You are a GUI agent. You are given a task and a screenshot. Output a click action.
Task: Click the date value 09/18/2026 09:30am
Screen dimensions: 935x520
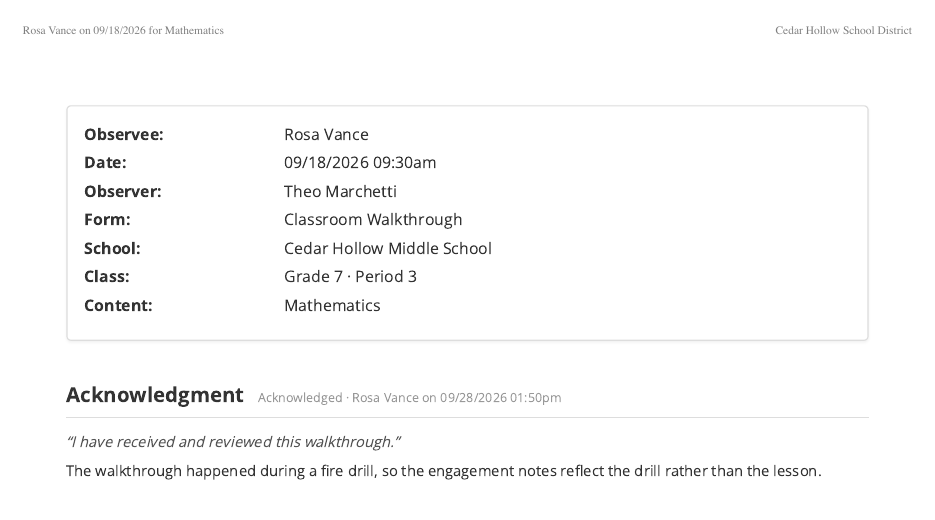[x=360, y=162]
